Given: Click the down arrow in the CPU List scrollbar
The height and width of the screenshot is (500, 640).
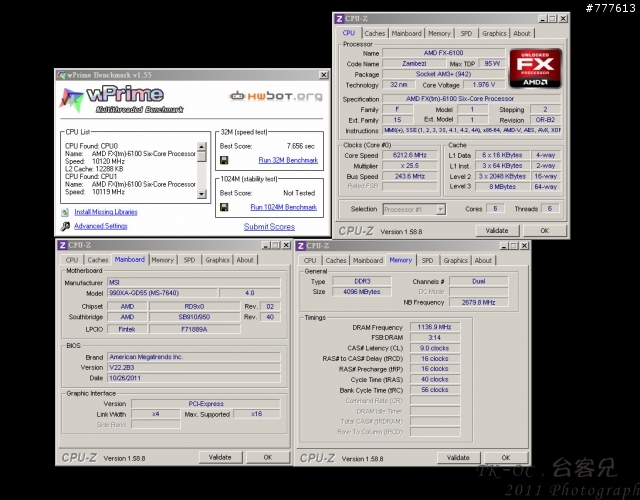Looking at the screenshot, I should (x=202, y=194).
